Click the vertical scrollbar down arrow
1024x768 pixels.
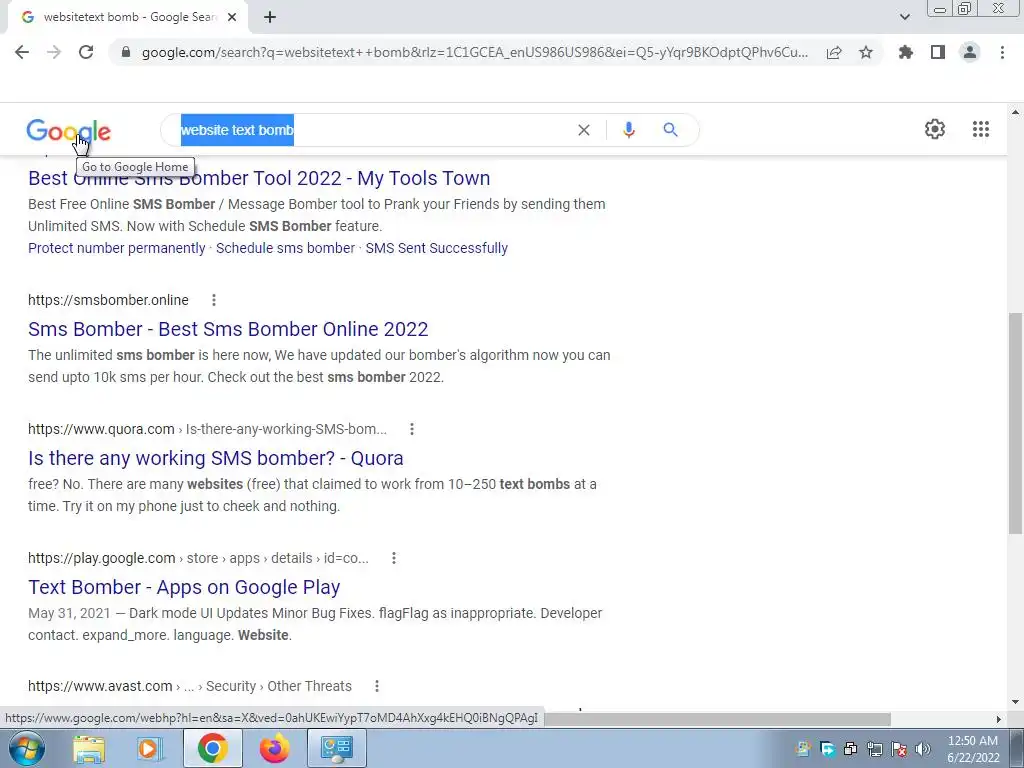pyautogui.click(x=1015, y=703)
